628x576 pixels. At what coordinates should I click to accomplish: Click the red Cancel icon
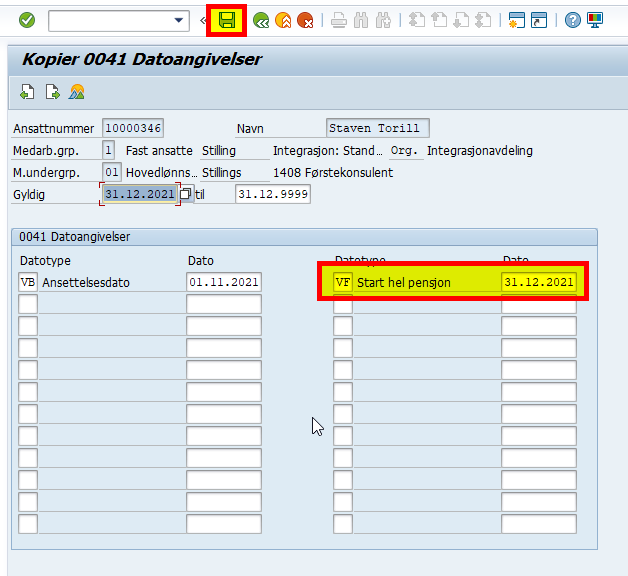305,20
